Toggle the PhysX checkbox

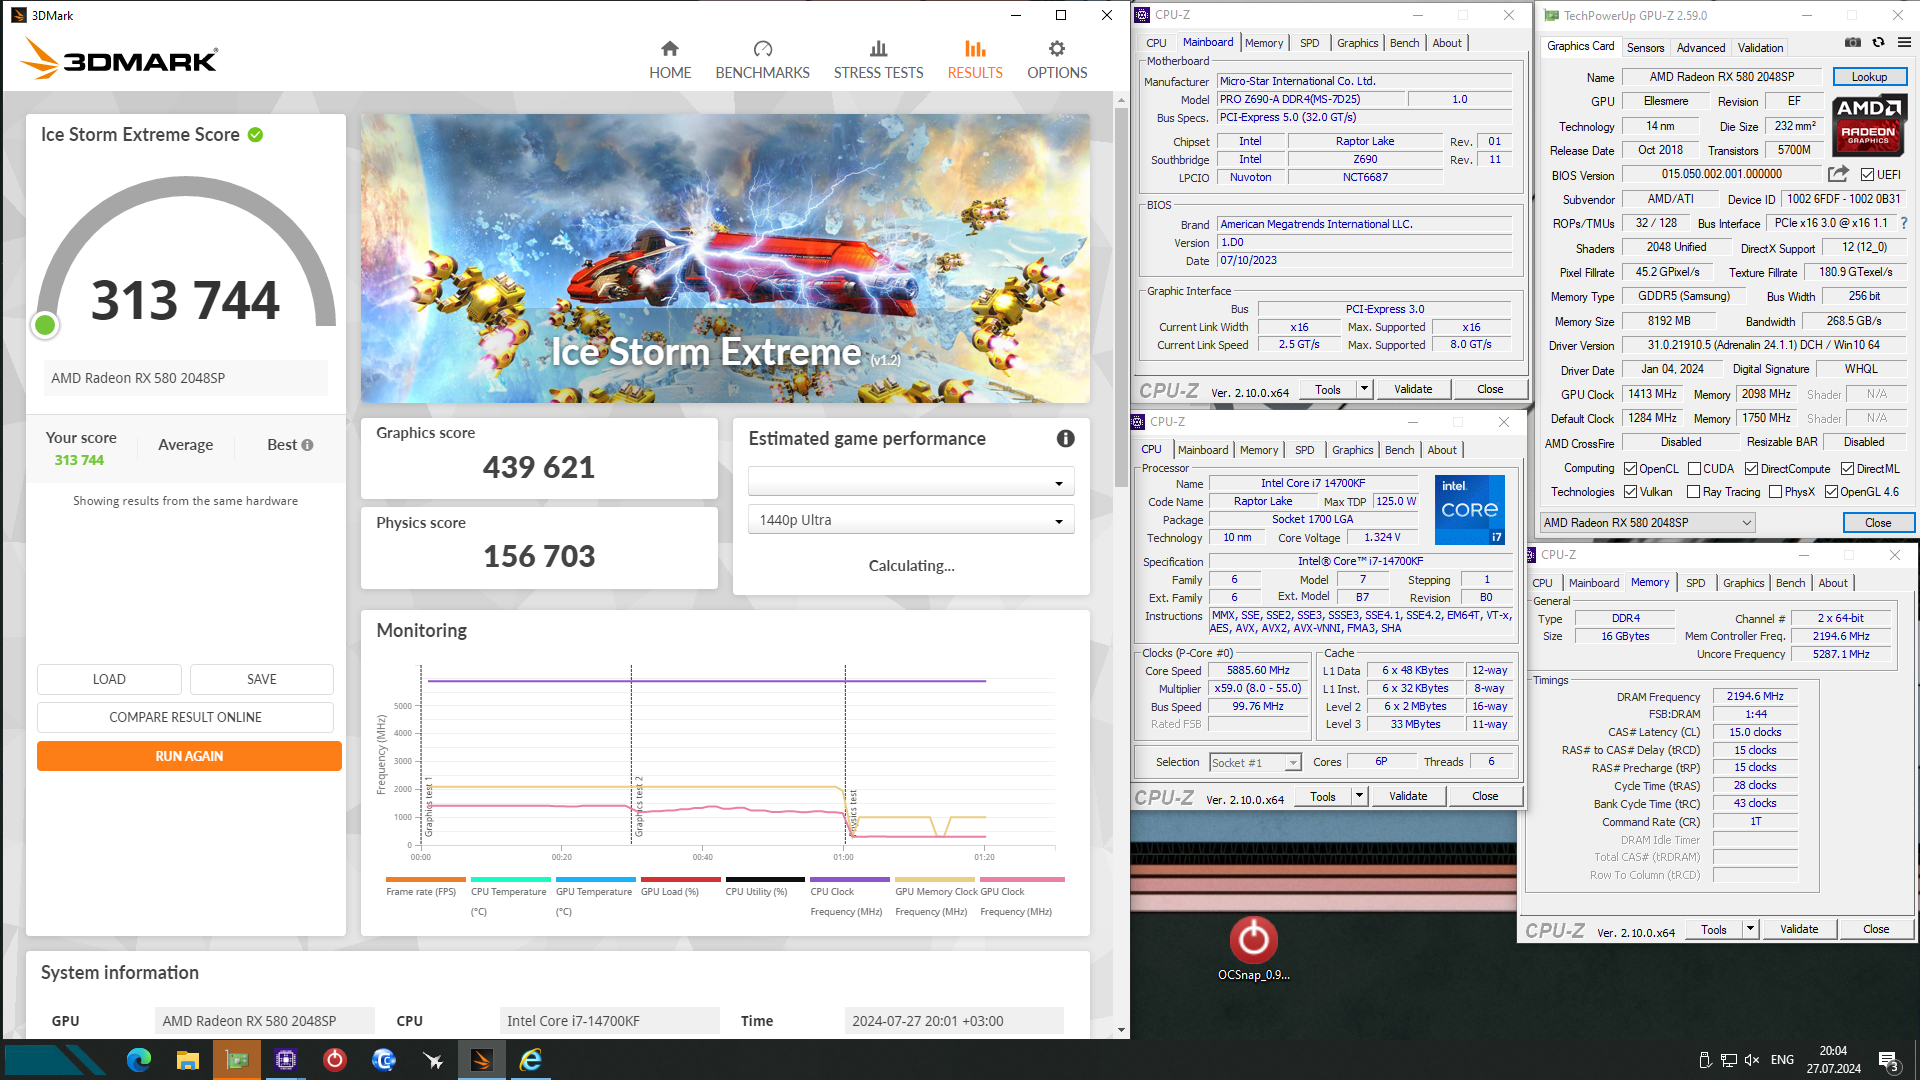click(x=1775, y=492)
